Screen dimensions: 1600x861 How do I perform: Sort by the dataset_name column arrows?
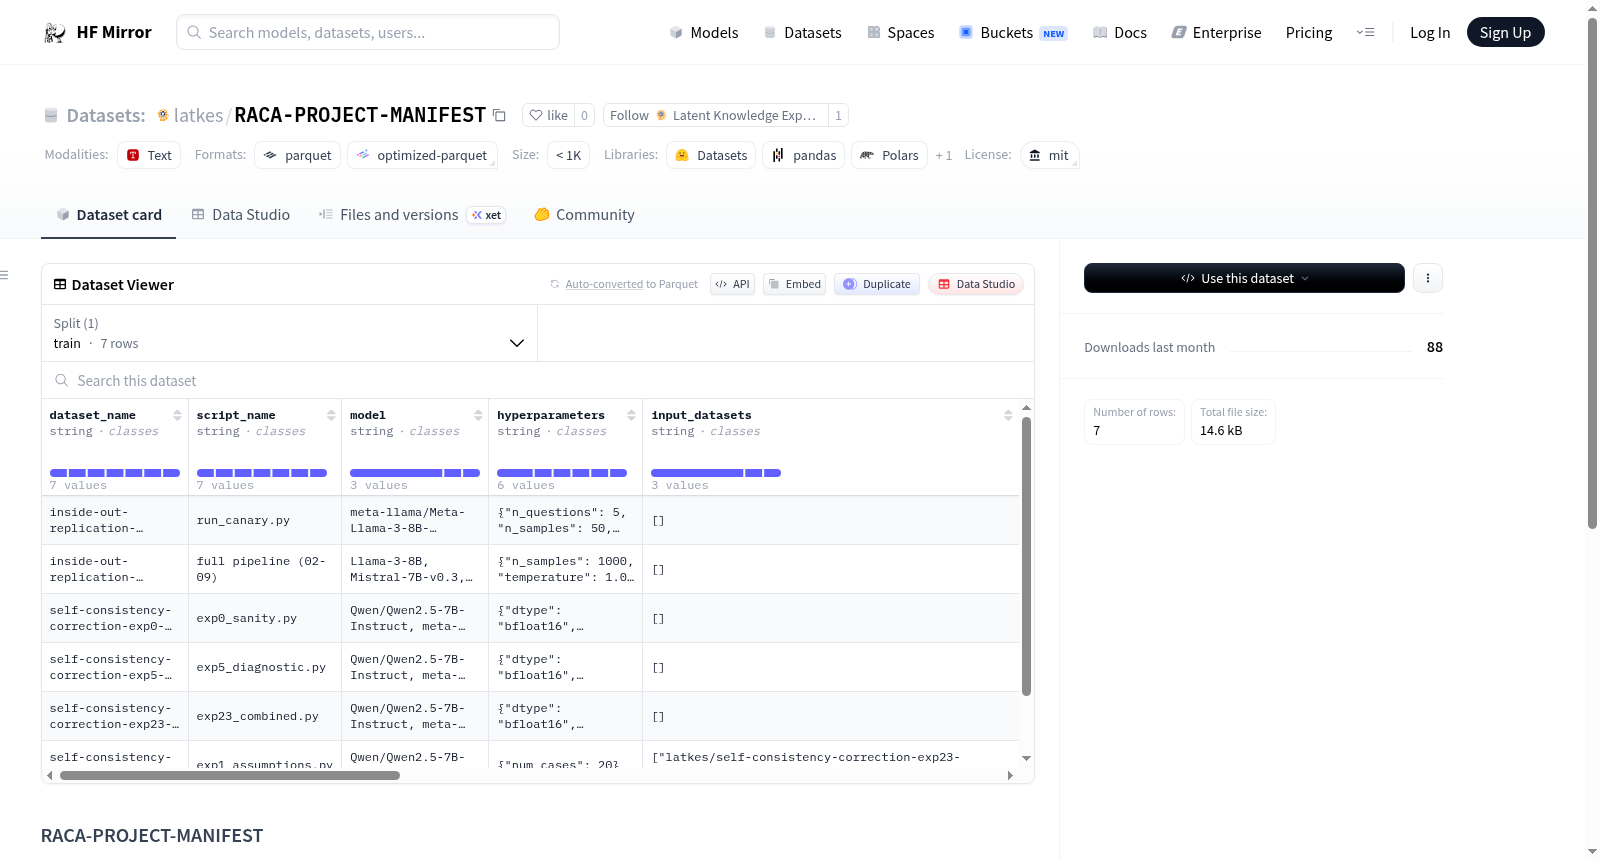click(177, 415)
